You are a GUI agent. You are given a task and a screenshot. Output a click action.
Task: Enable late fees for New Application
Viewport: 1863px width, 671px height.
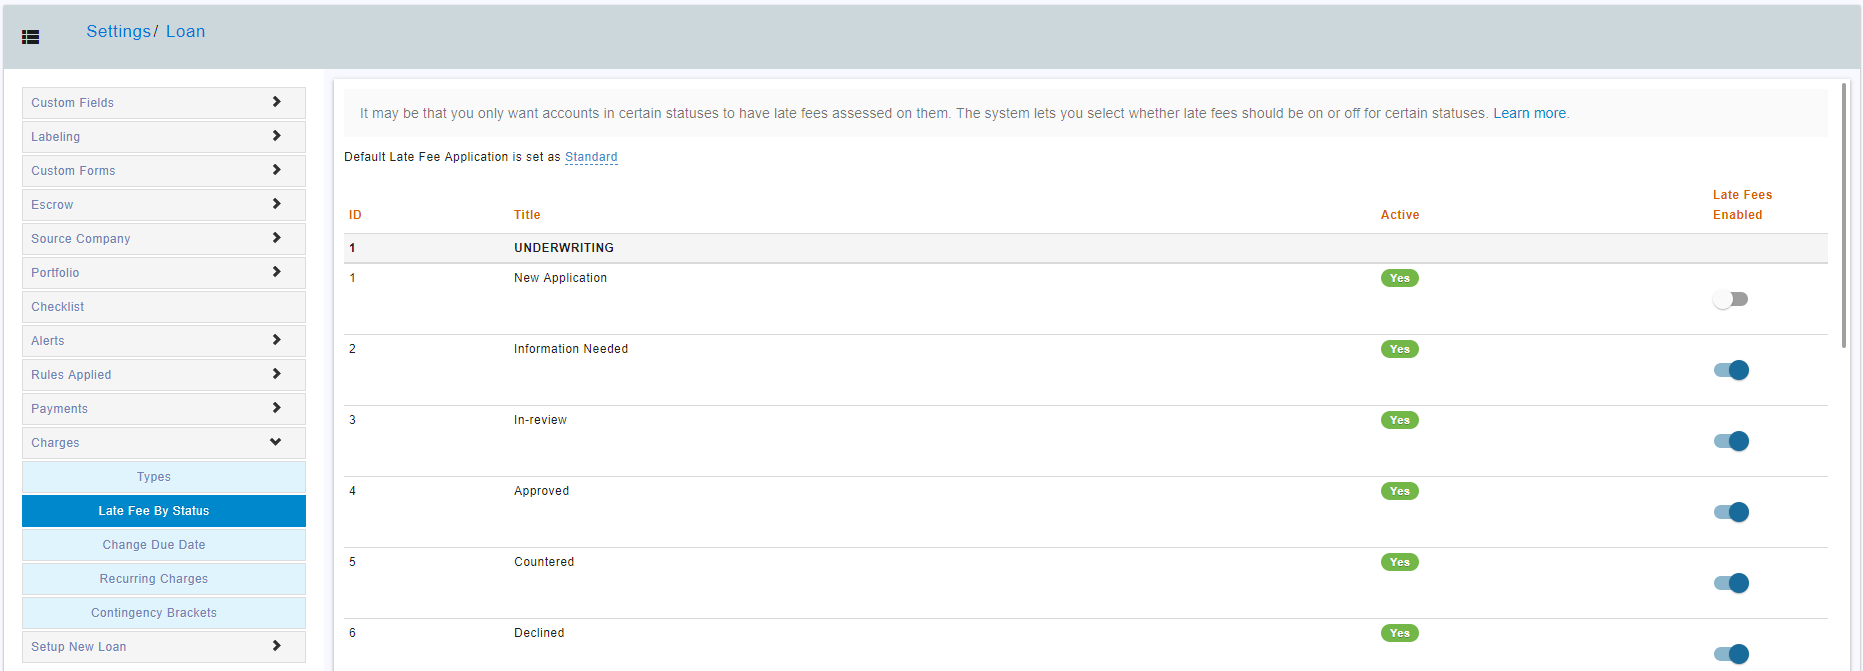[1730, 299]
